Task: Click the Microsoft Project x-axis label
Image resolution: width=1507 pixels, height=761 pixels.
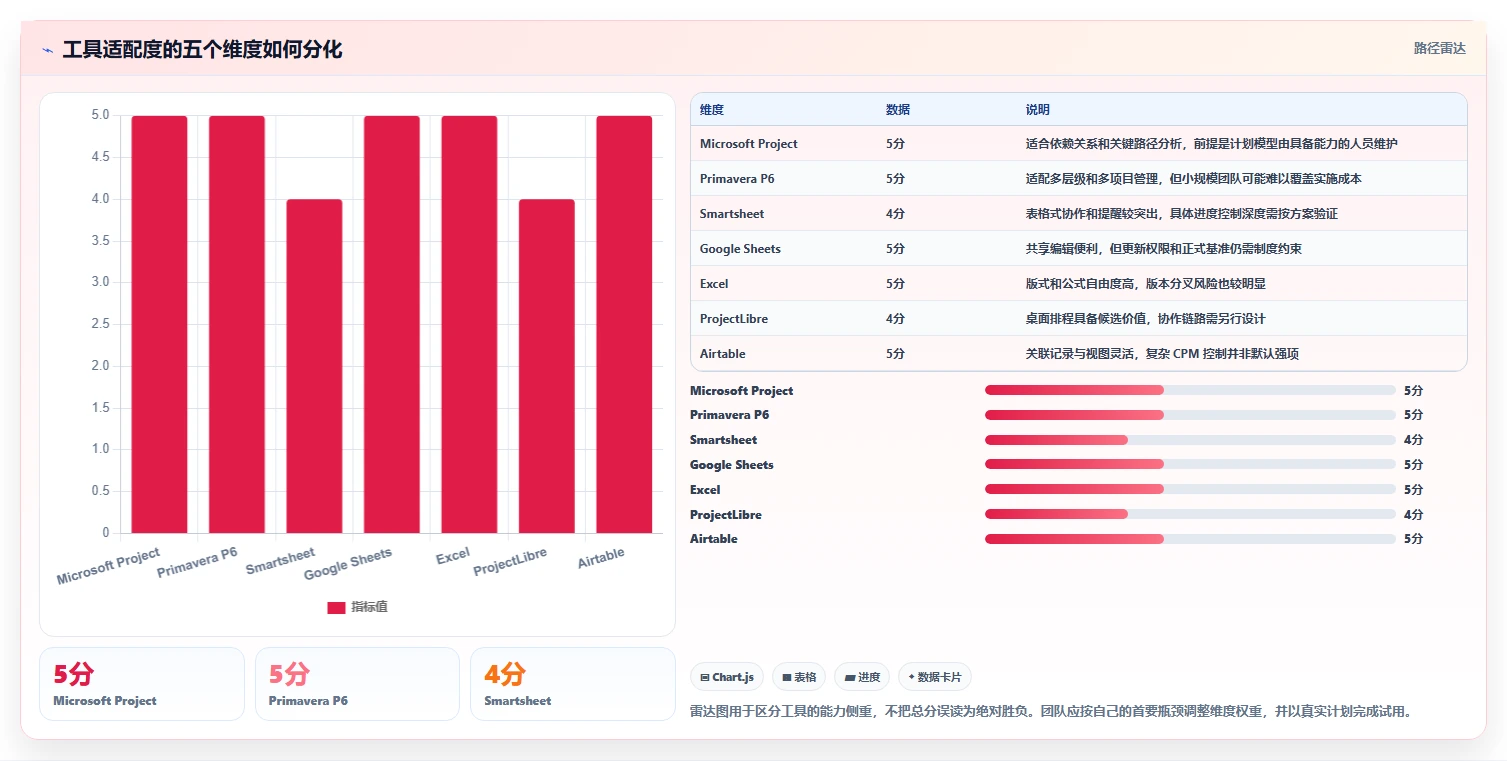Action: pyautogui.click(x=109, y=566)
